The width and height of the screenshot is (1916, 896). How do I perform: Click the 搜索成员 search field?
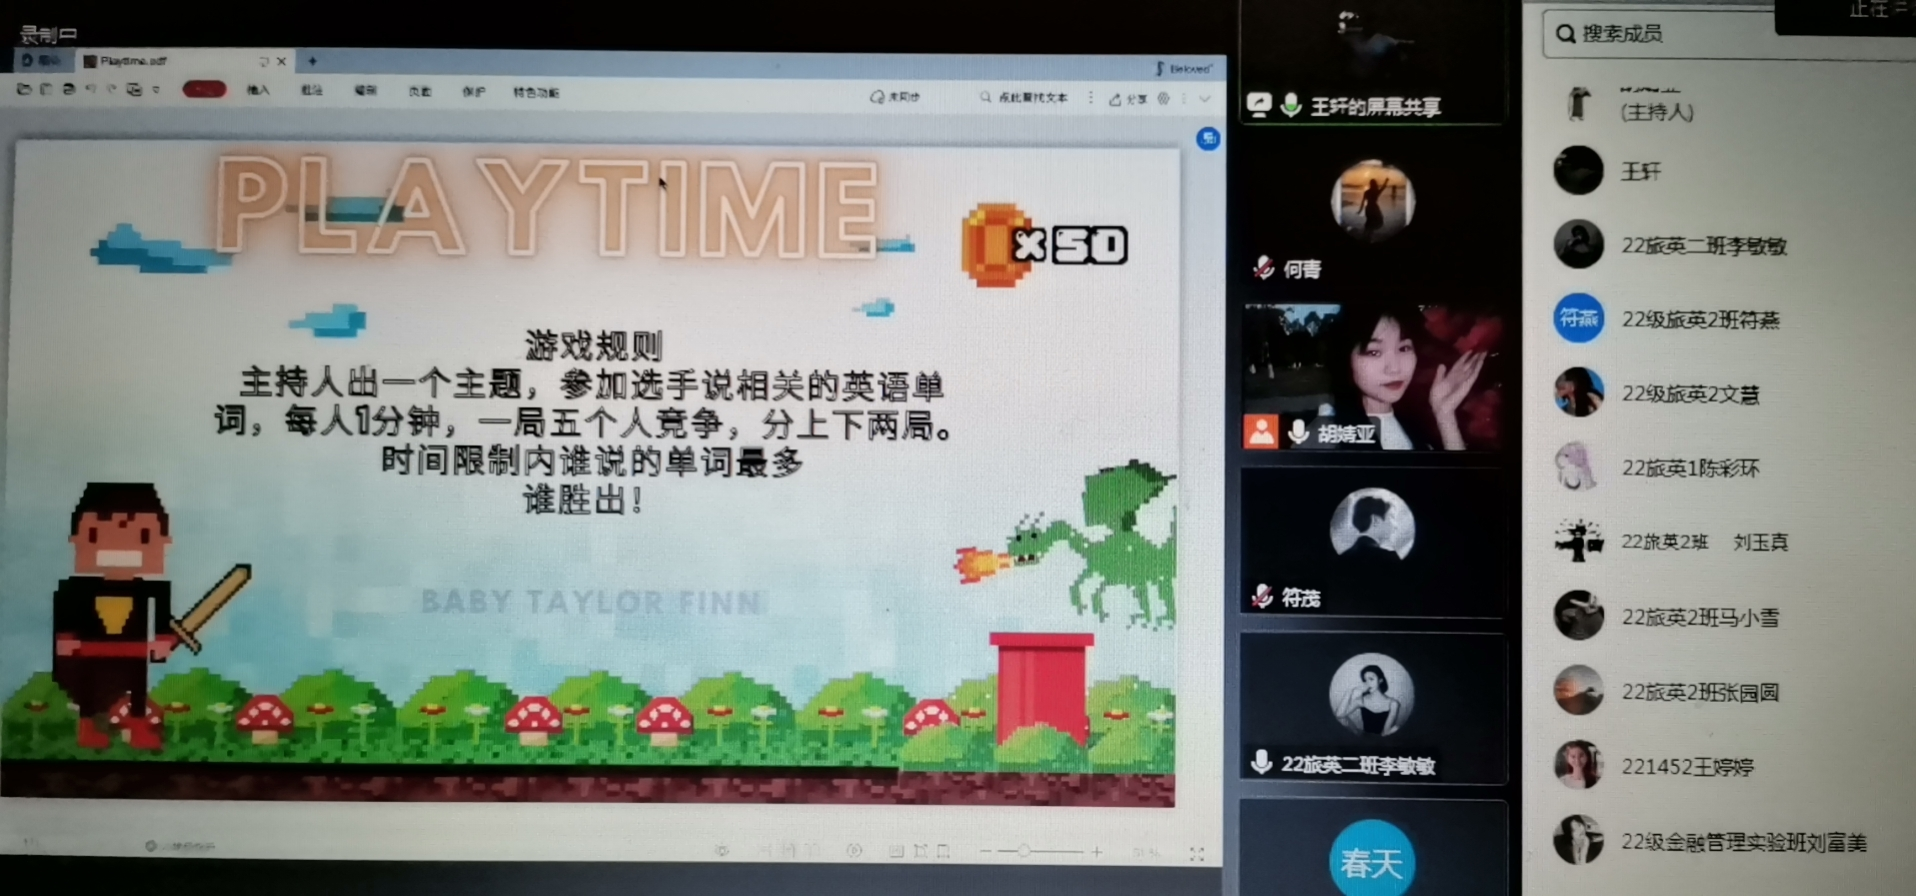tap(1660, 34)
